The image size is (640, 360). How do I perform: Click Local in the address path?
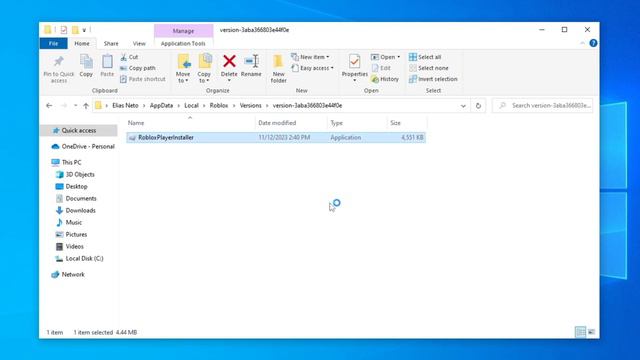[191, 106]
